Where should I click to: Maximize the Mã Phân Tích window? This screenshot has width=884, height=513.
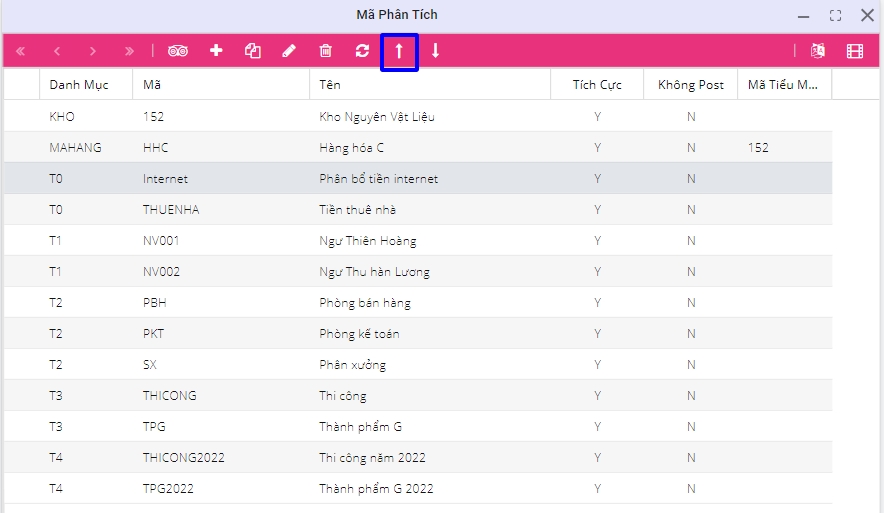pyautogui.click(x=835, y=16)
